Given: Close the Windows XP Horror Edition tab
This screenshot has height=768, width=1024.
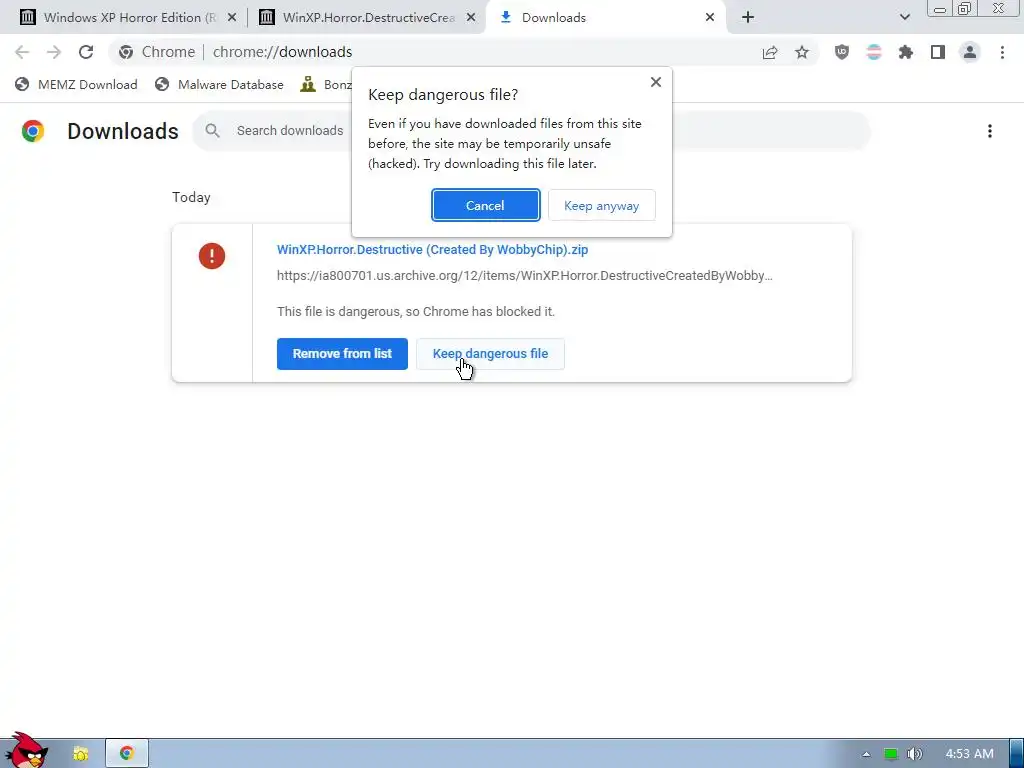Looking at the screenshot, I should point(232,18).
